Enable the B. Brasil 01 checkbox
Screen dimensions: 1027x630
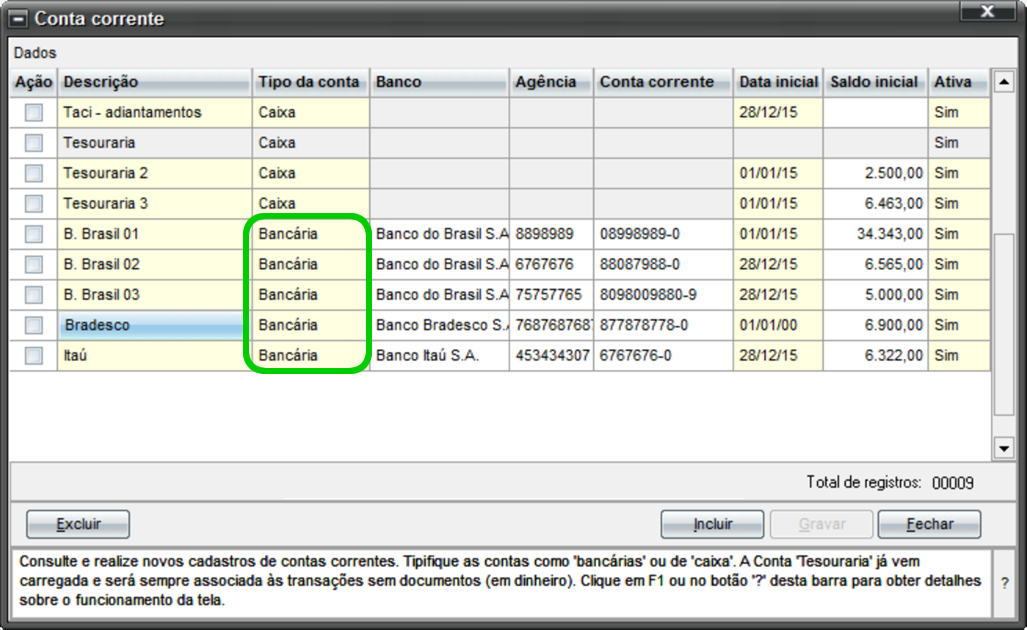click(x=33, y=234)
